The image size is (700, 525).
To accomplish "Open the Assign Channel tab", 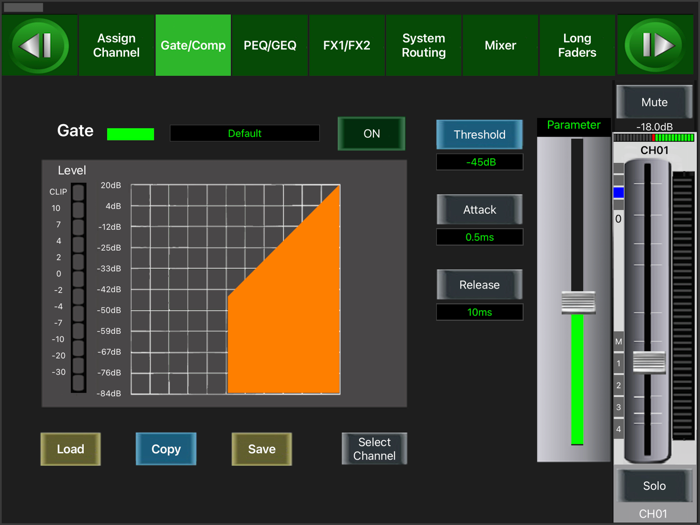I will click(116, 45).
